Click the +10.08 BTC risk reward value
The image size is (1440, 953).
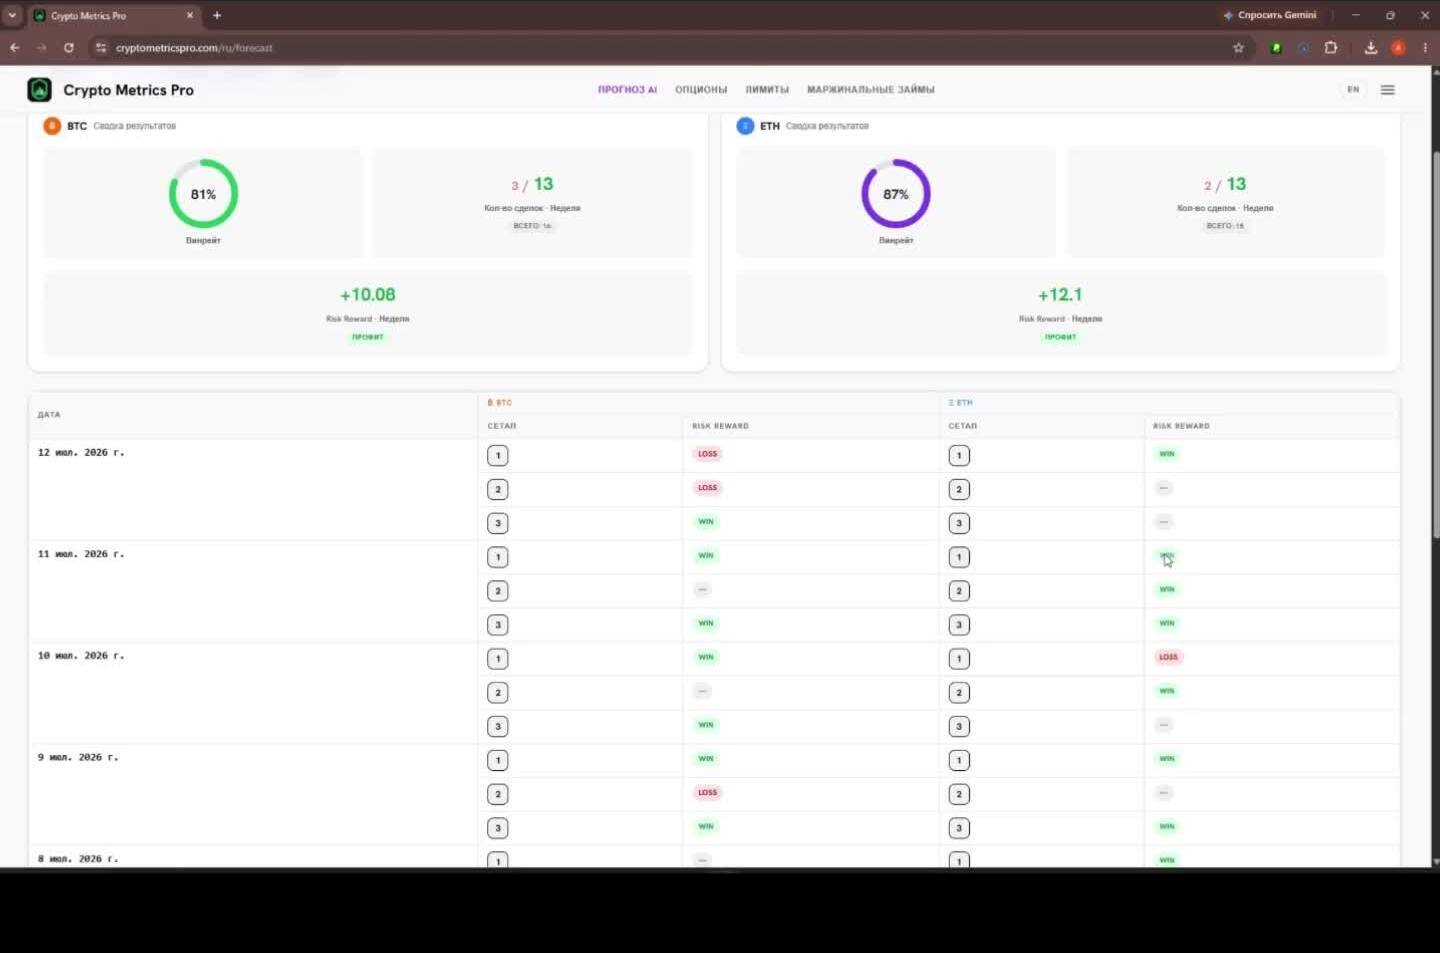tap(367, 295)
